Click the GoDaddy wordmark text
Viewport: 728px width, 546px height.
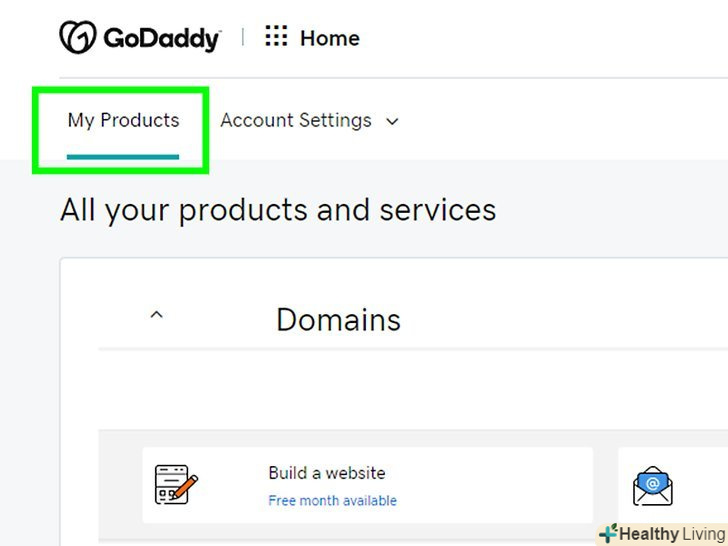(161, 39)
